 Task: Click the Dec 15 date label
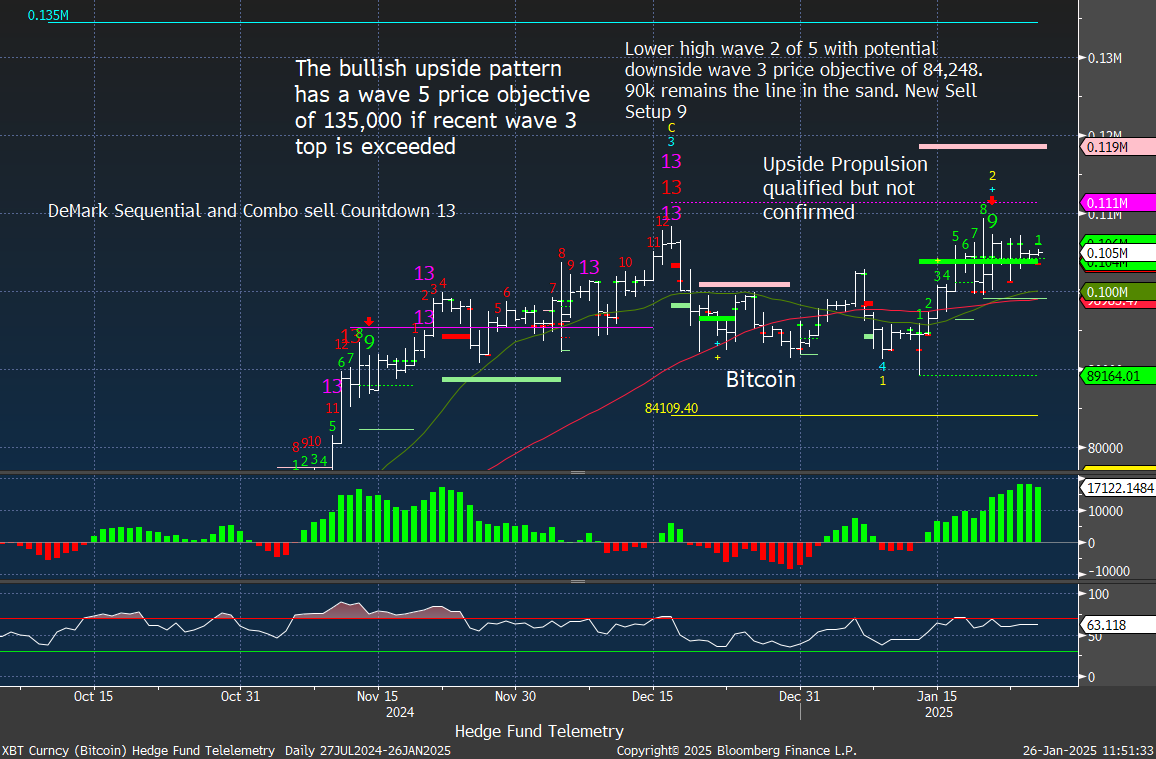point(653,696)
